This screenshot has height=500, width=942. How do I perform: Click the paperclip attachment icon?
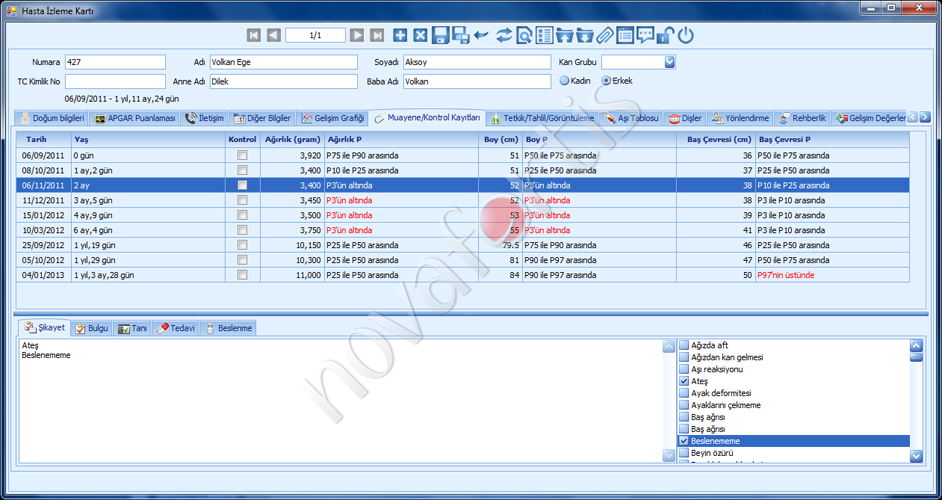click(x=604, y=35)
